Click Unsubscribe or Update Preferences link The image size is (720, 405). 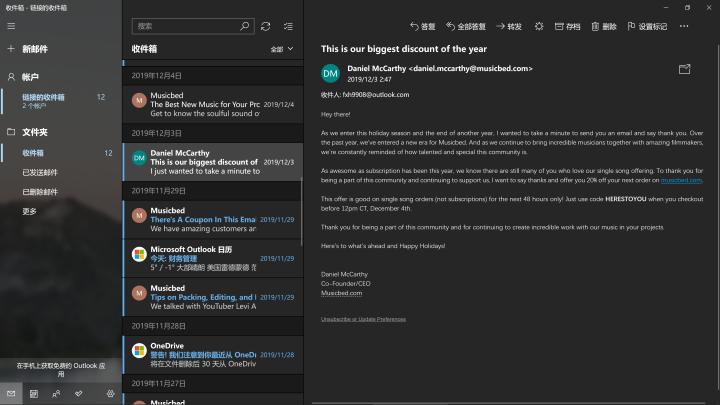363,319
